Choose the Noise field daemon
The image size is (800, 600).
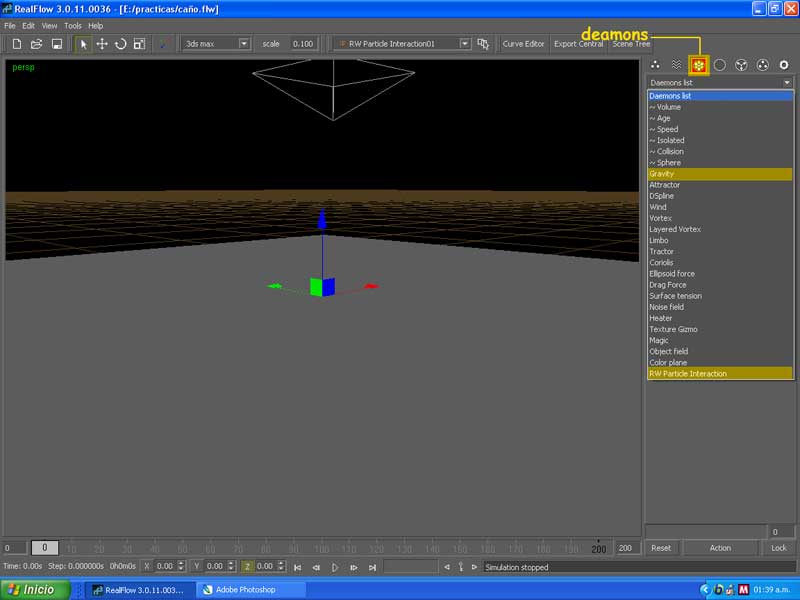(720, 307)
